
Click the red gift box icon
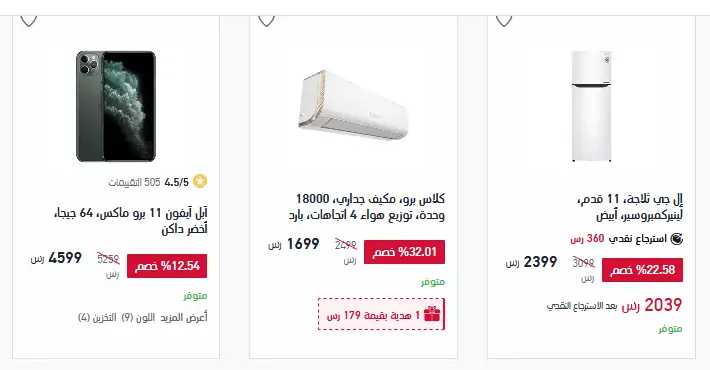[x=432, y=314]
